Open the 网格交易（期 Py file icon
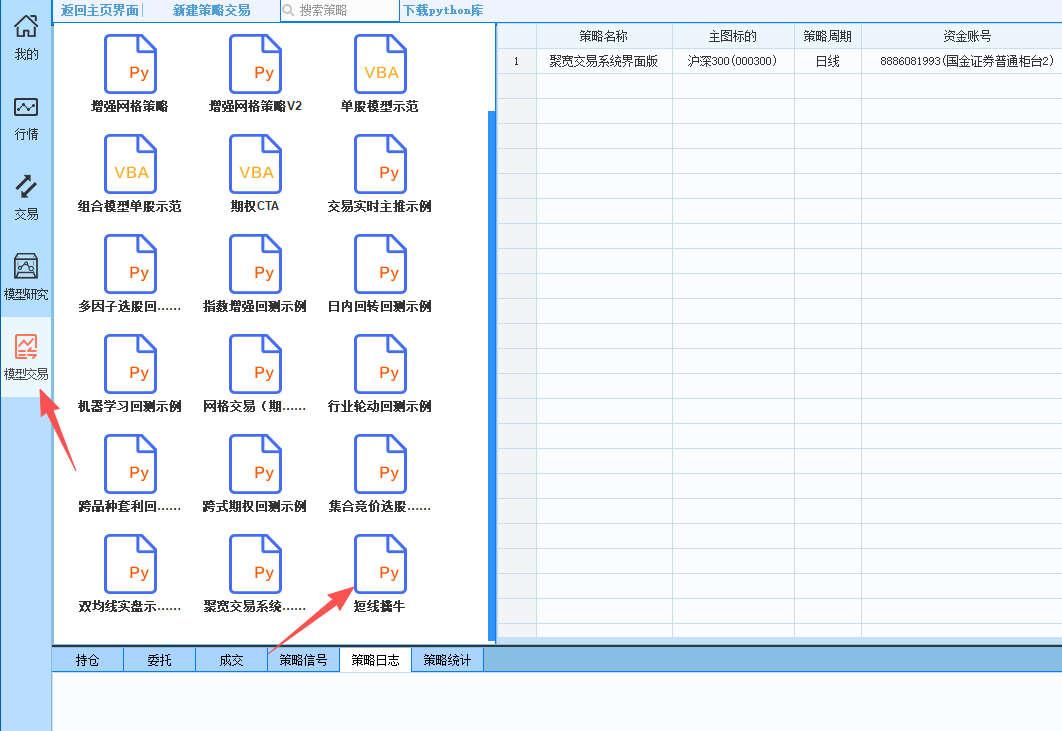This screenshot has height=731, width=1062. click(255, 364)
